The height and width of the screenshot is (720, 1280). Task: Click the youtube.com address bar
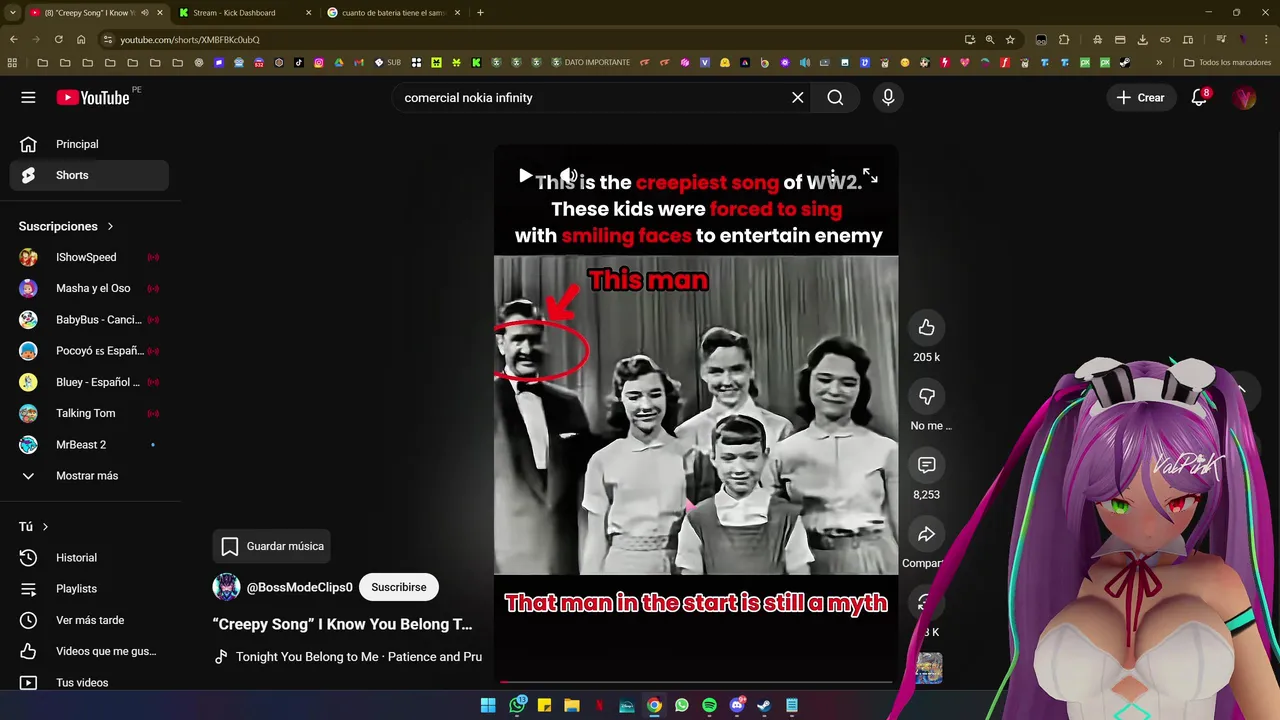(x=530, y=39)
